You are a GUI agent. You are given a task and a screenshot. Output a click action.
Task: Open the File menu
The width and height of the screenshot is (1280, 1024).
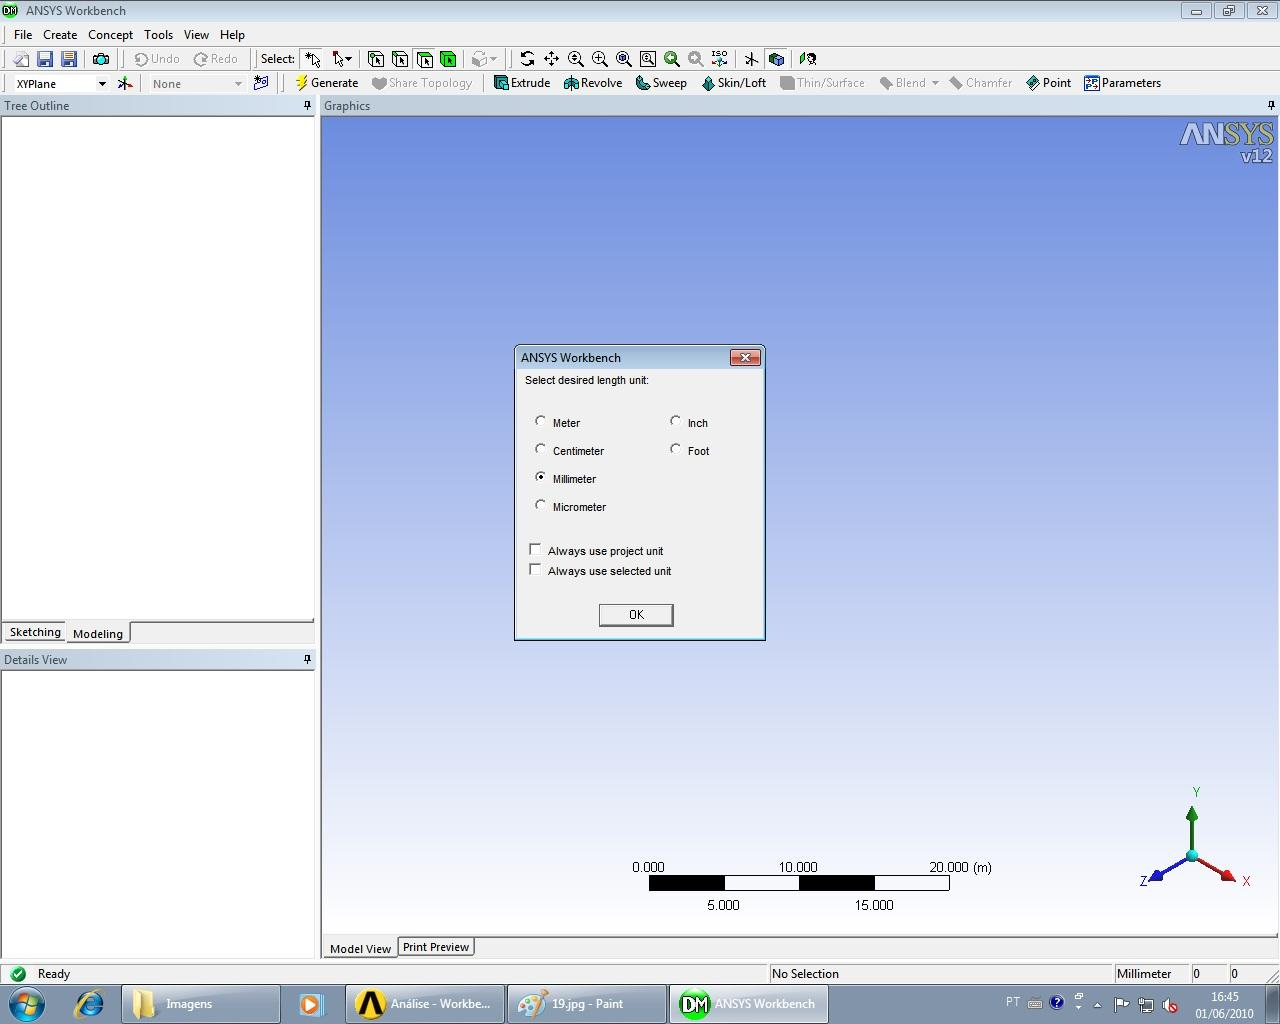(x=23, y=34)
